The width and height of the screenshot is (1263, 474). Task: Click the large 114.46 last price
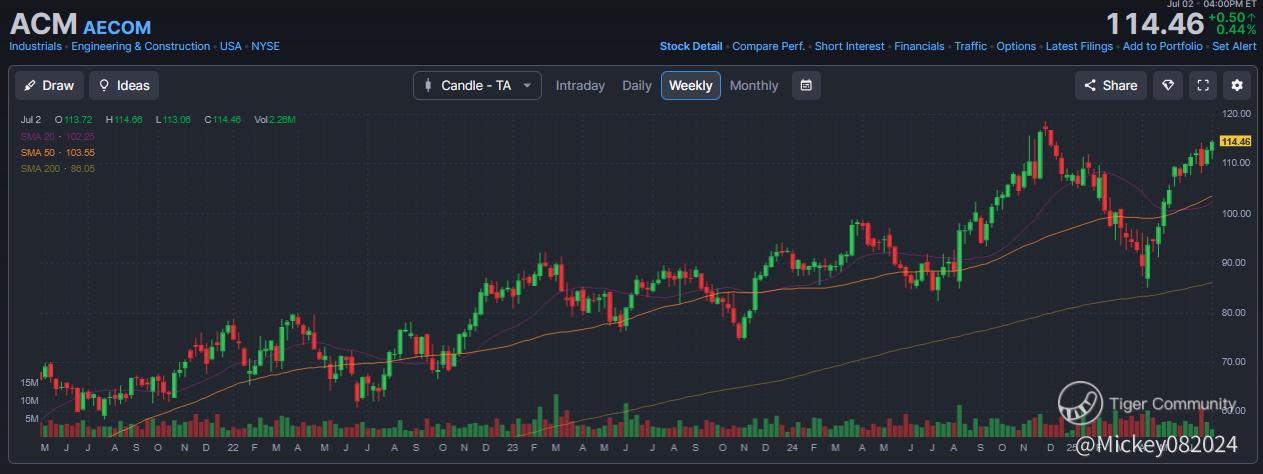[x=1154, y=23]
